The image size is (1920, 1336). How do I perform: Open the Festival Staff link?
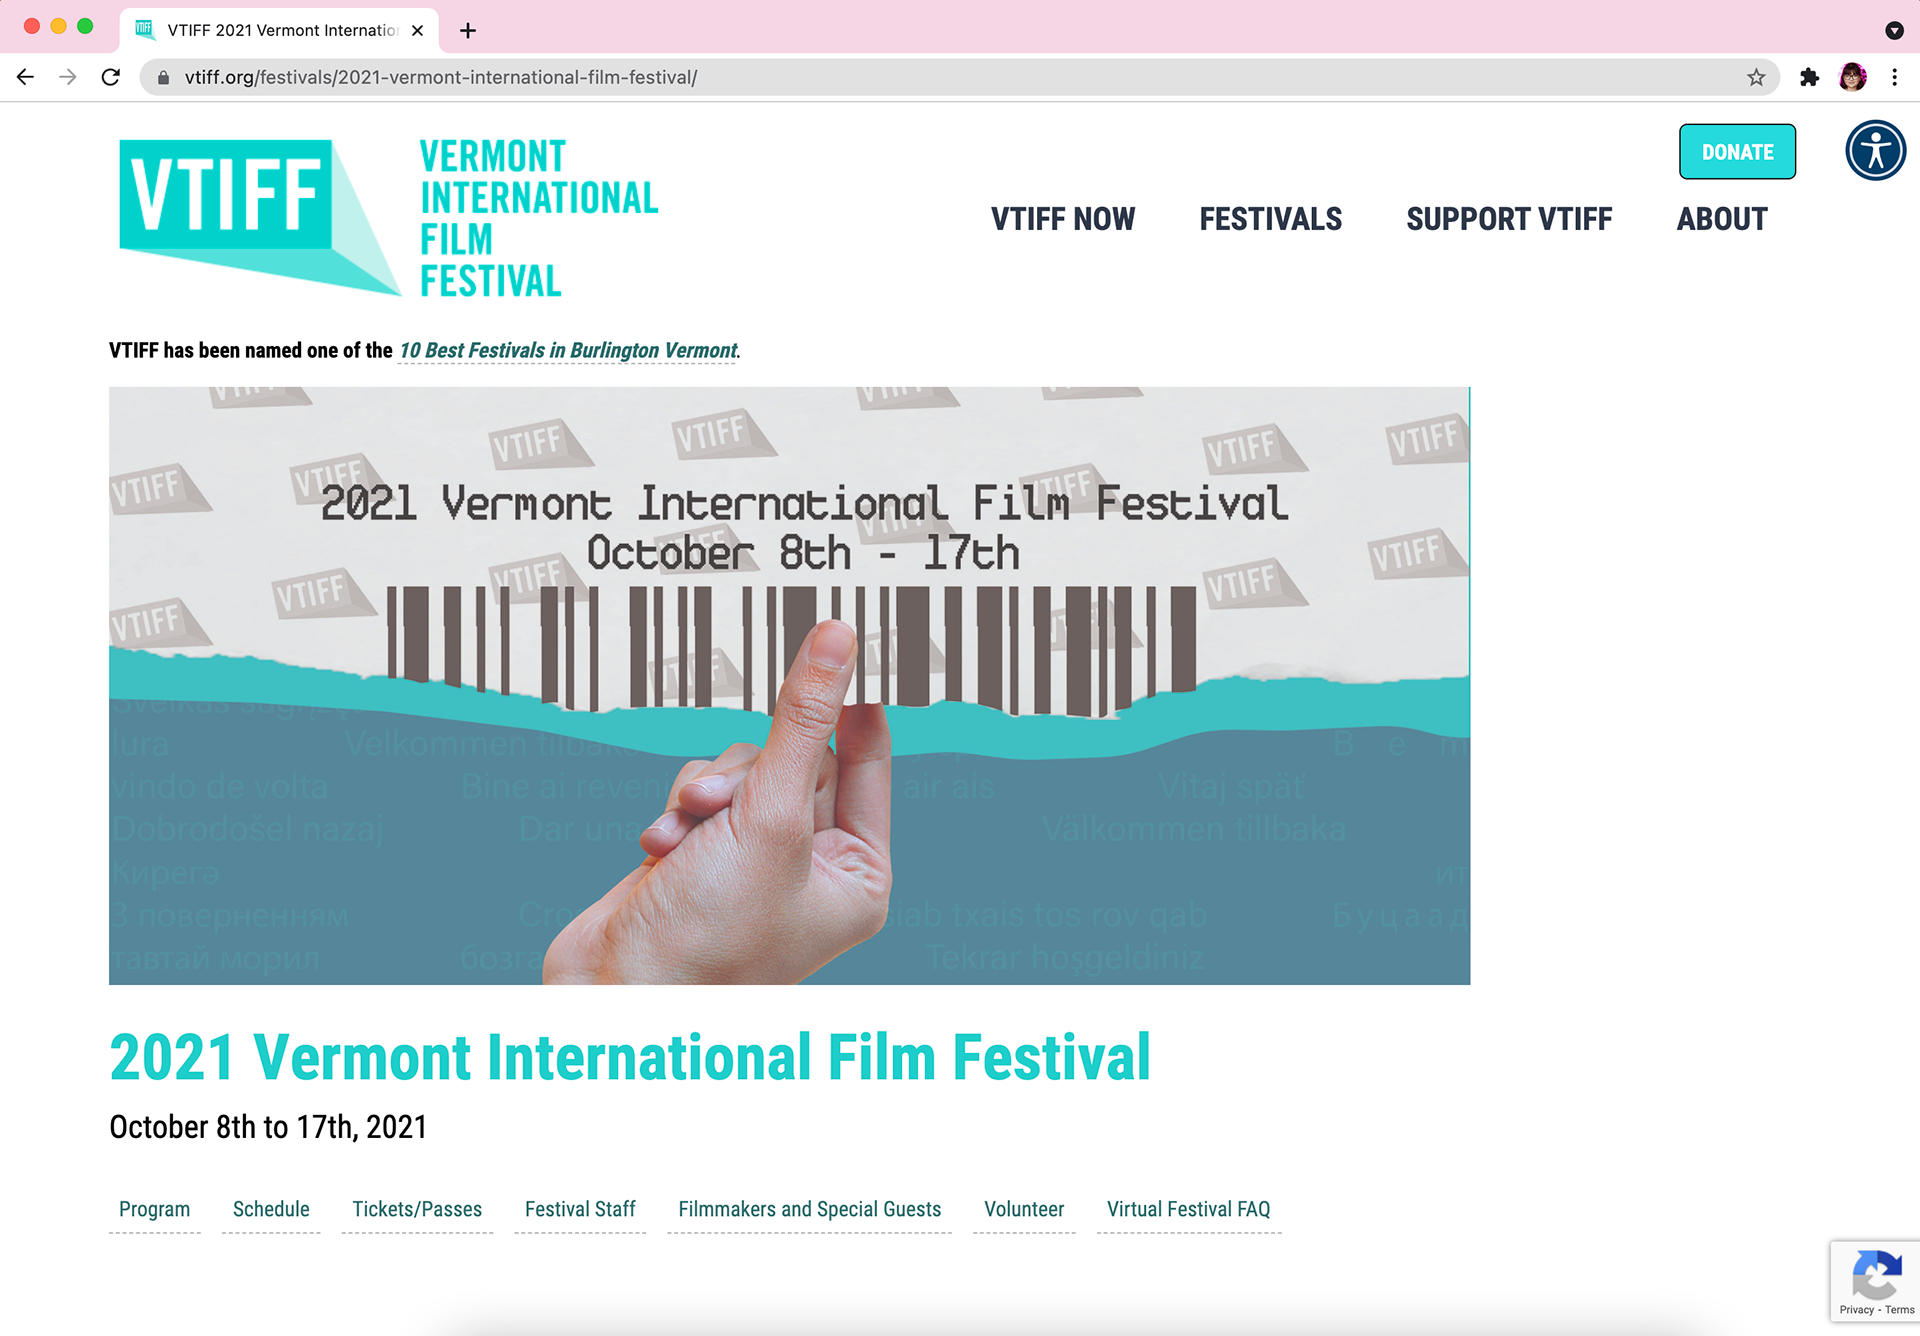(x=580, y=1209)
